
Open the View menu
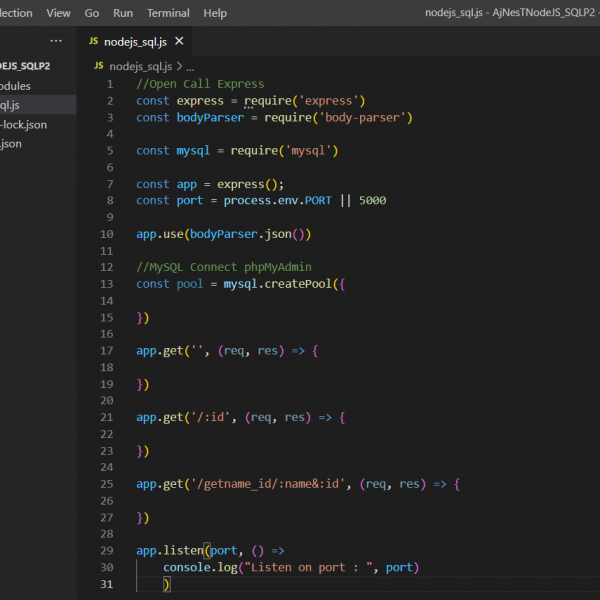59,13
